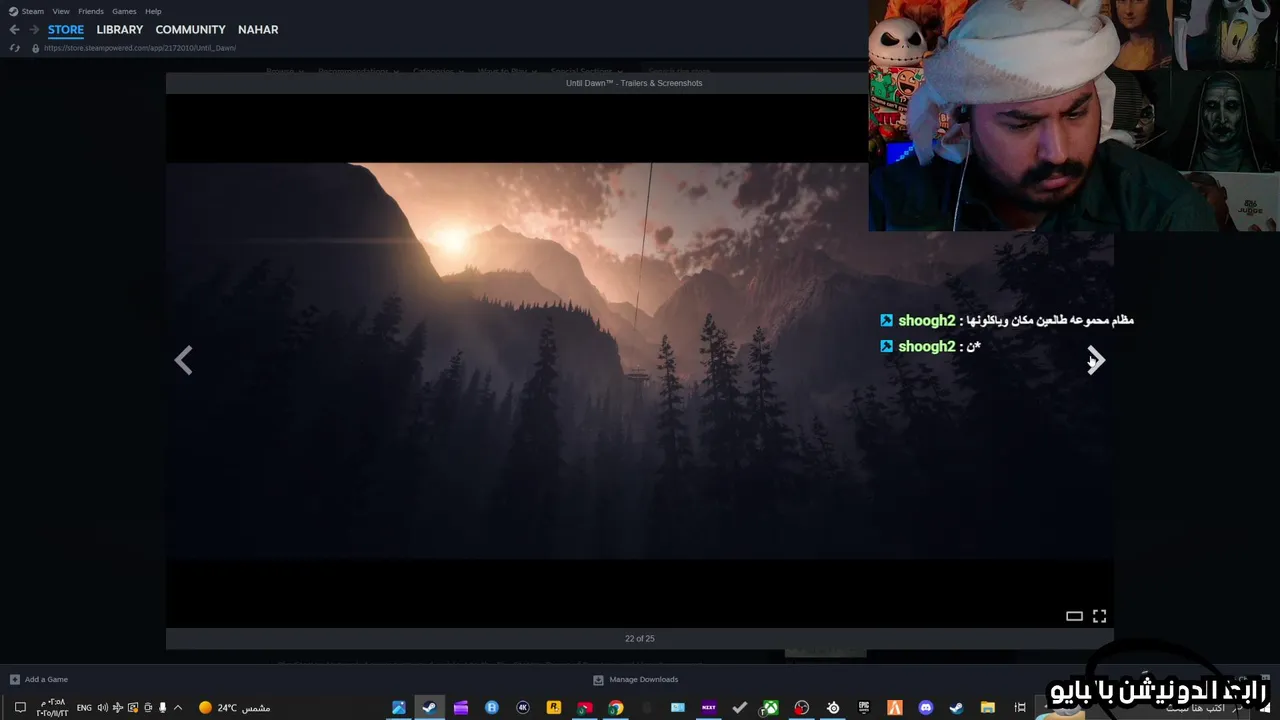1280x720 pixels.
Task: Click the 22 of 25 counter
Action: 640,638
